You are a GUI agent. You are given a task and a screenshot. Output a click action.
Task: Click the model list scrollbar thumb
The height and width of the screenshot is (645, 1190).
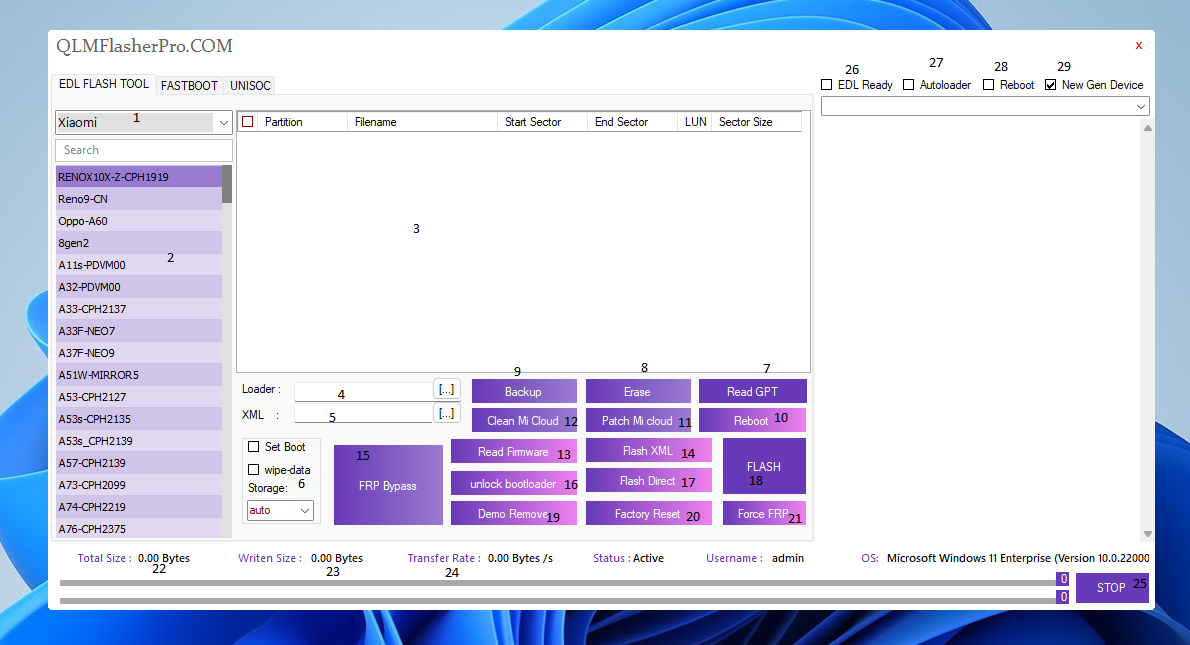(x=227, y=184)
